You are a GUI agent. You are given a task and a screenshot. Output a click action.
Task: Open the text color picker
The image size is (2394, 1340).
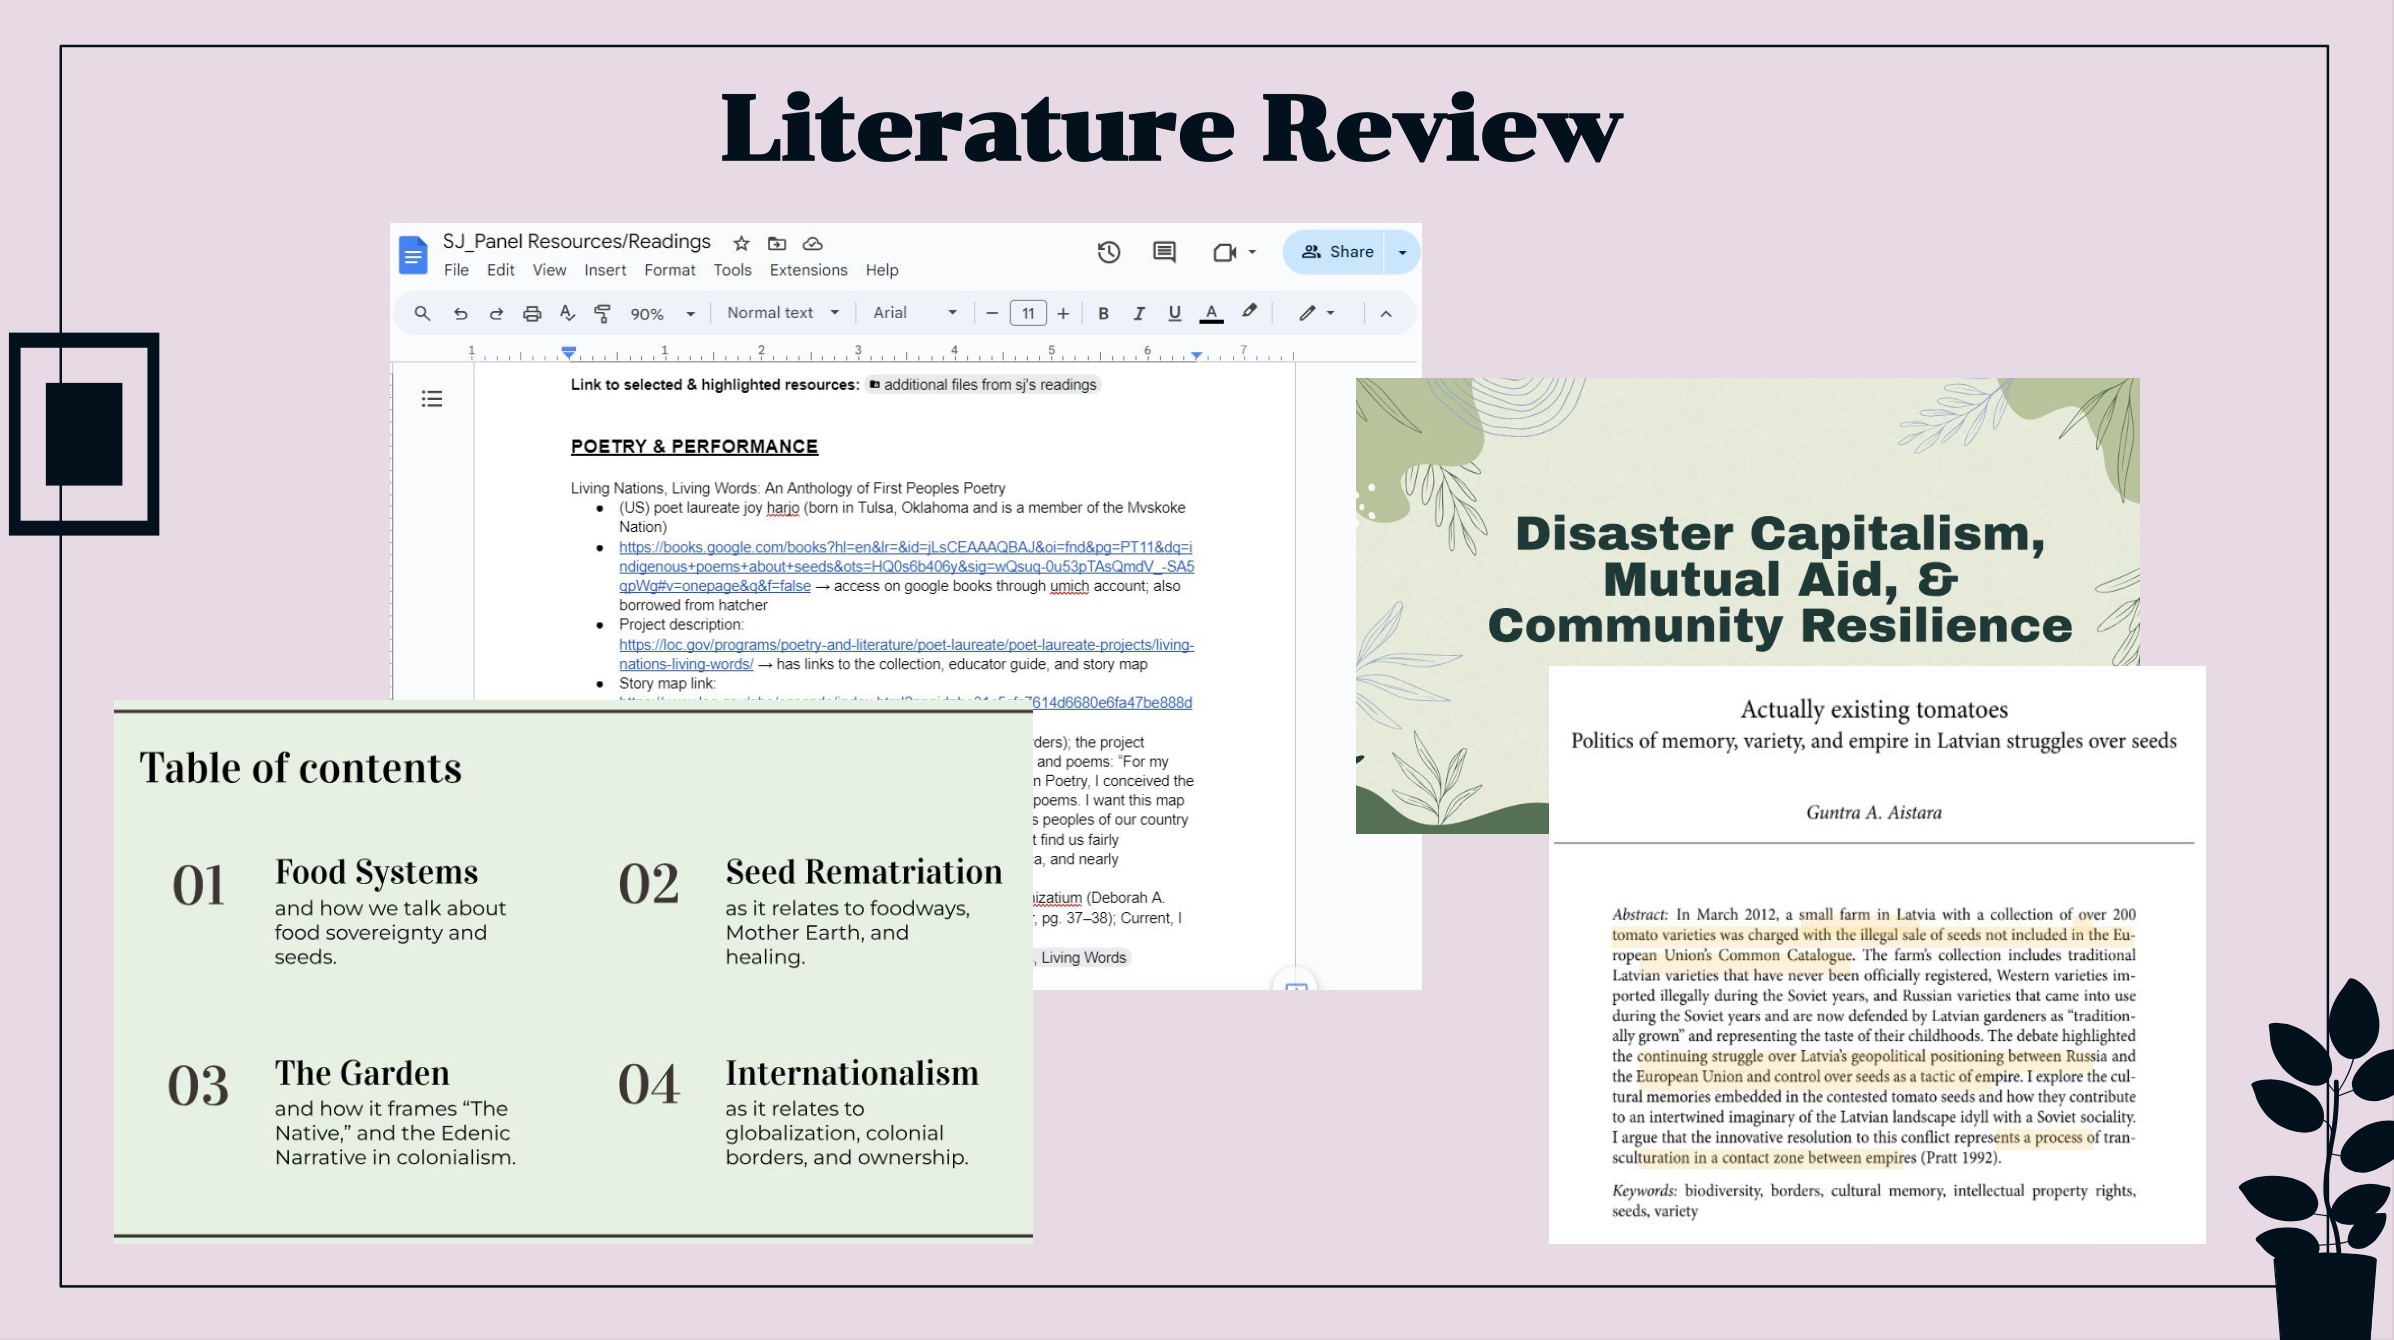point(1211,313)
